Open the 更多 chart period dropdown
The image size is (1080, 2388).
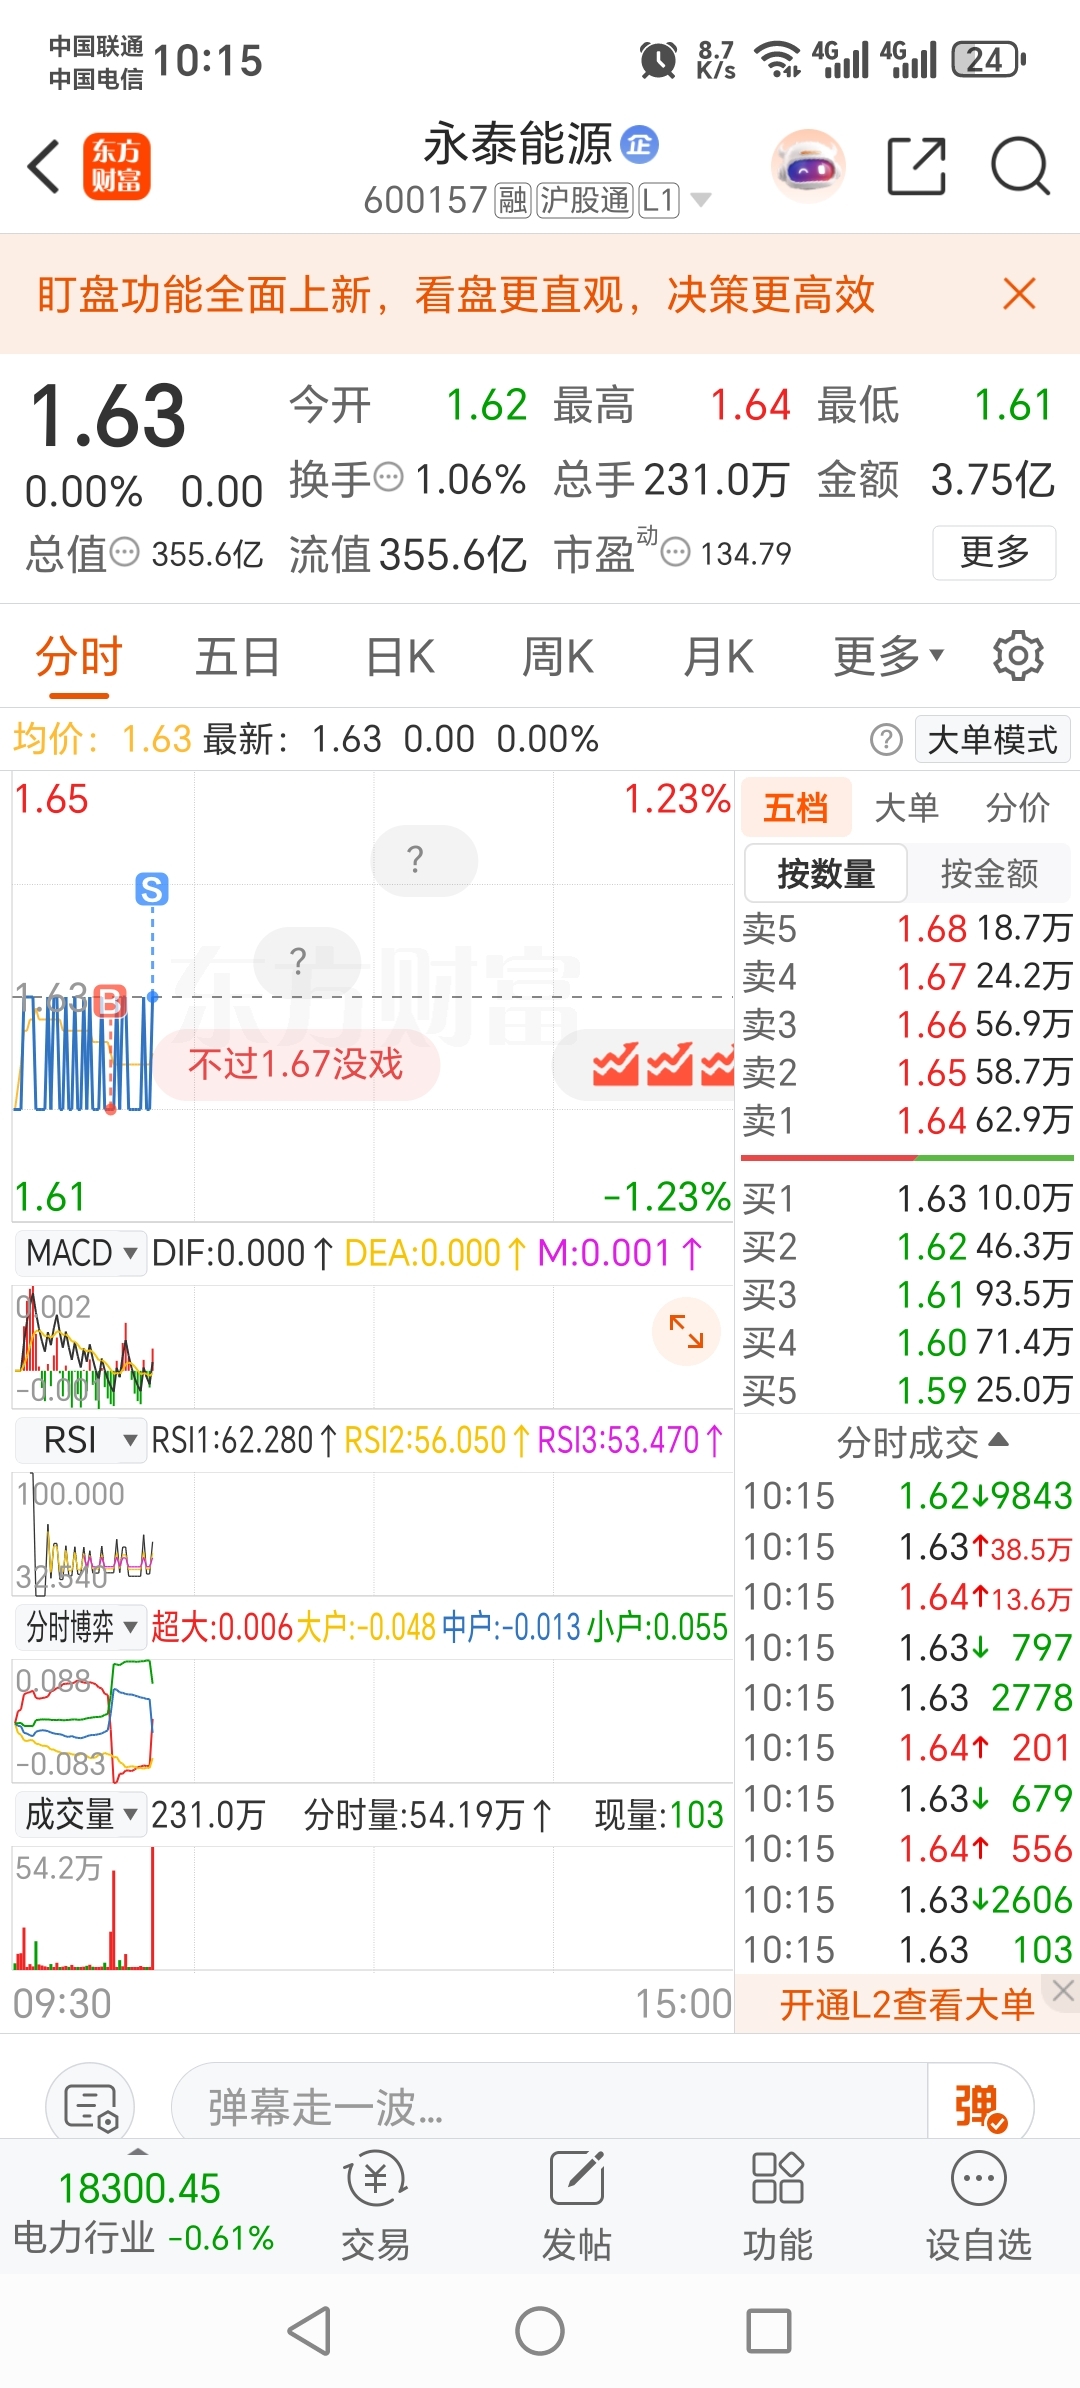click(889, 656)
